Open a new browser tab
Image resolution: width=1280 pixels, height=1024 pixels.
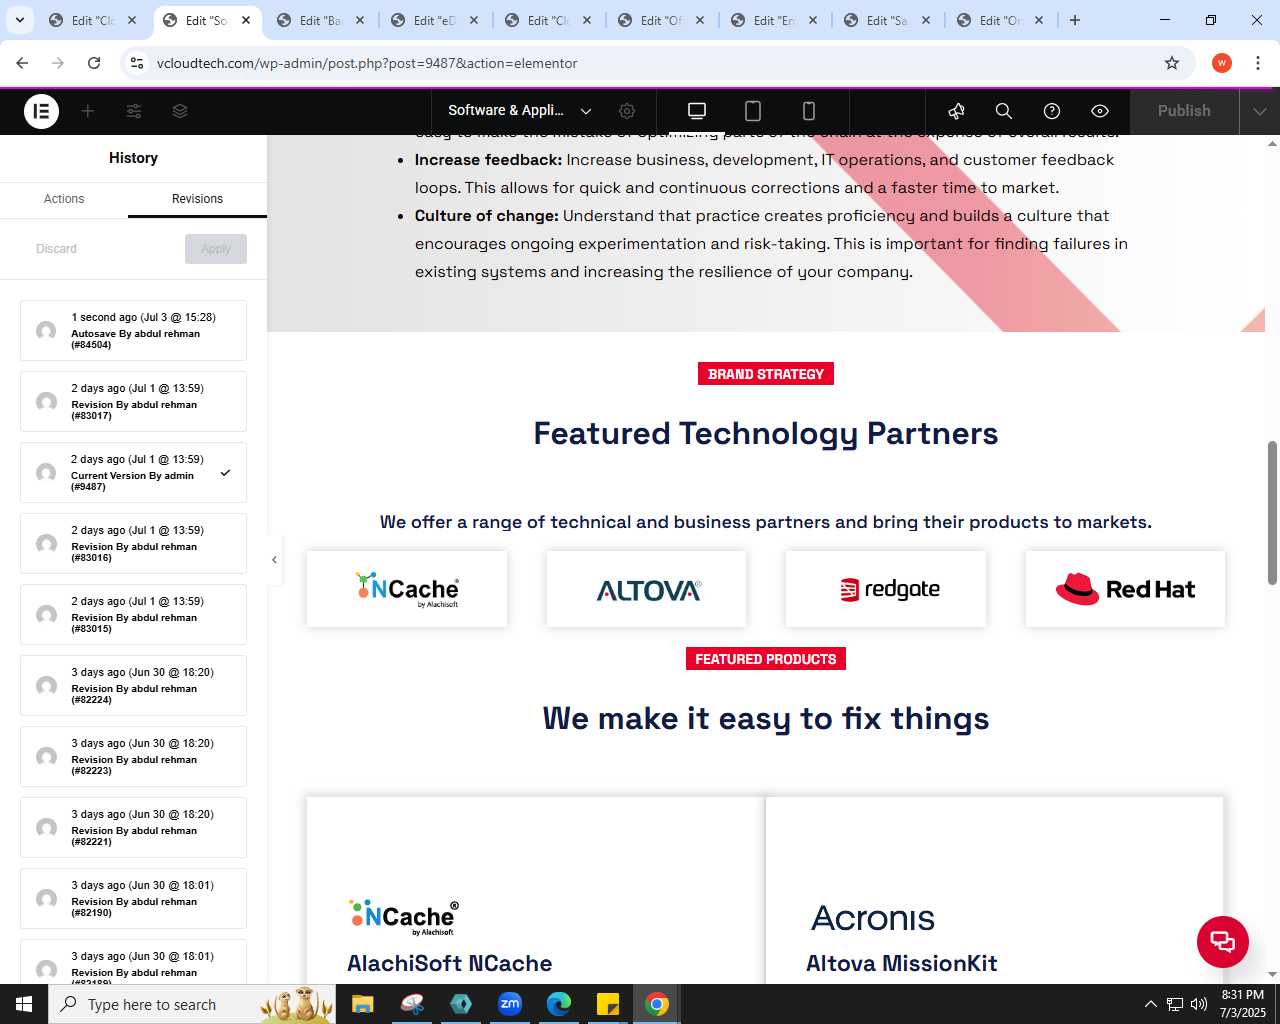point(1075,20)
